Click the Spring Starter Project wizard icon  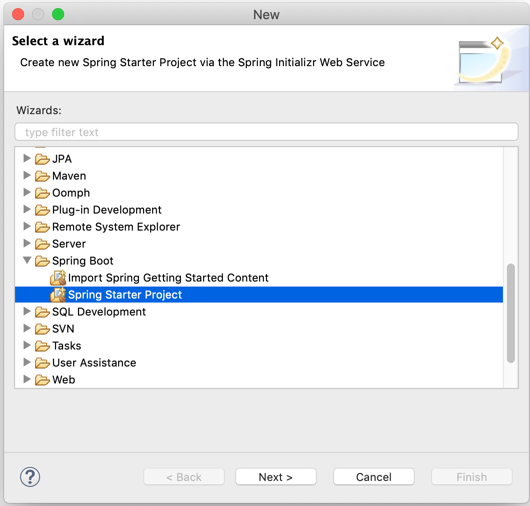(x=58, y=294)
